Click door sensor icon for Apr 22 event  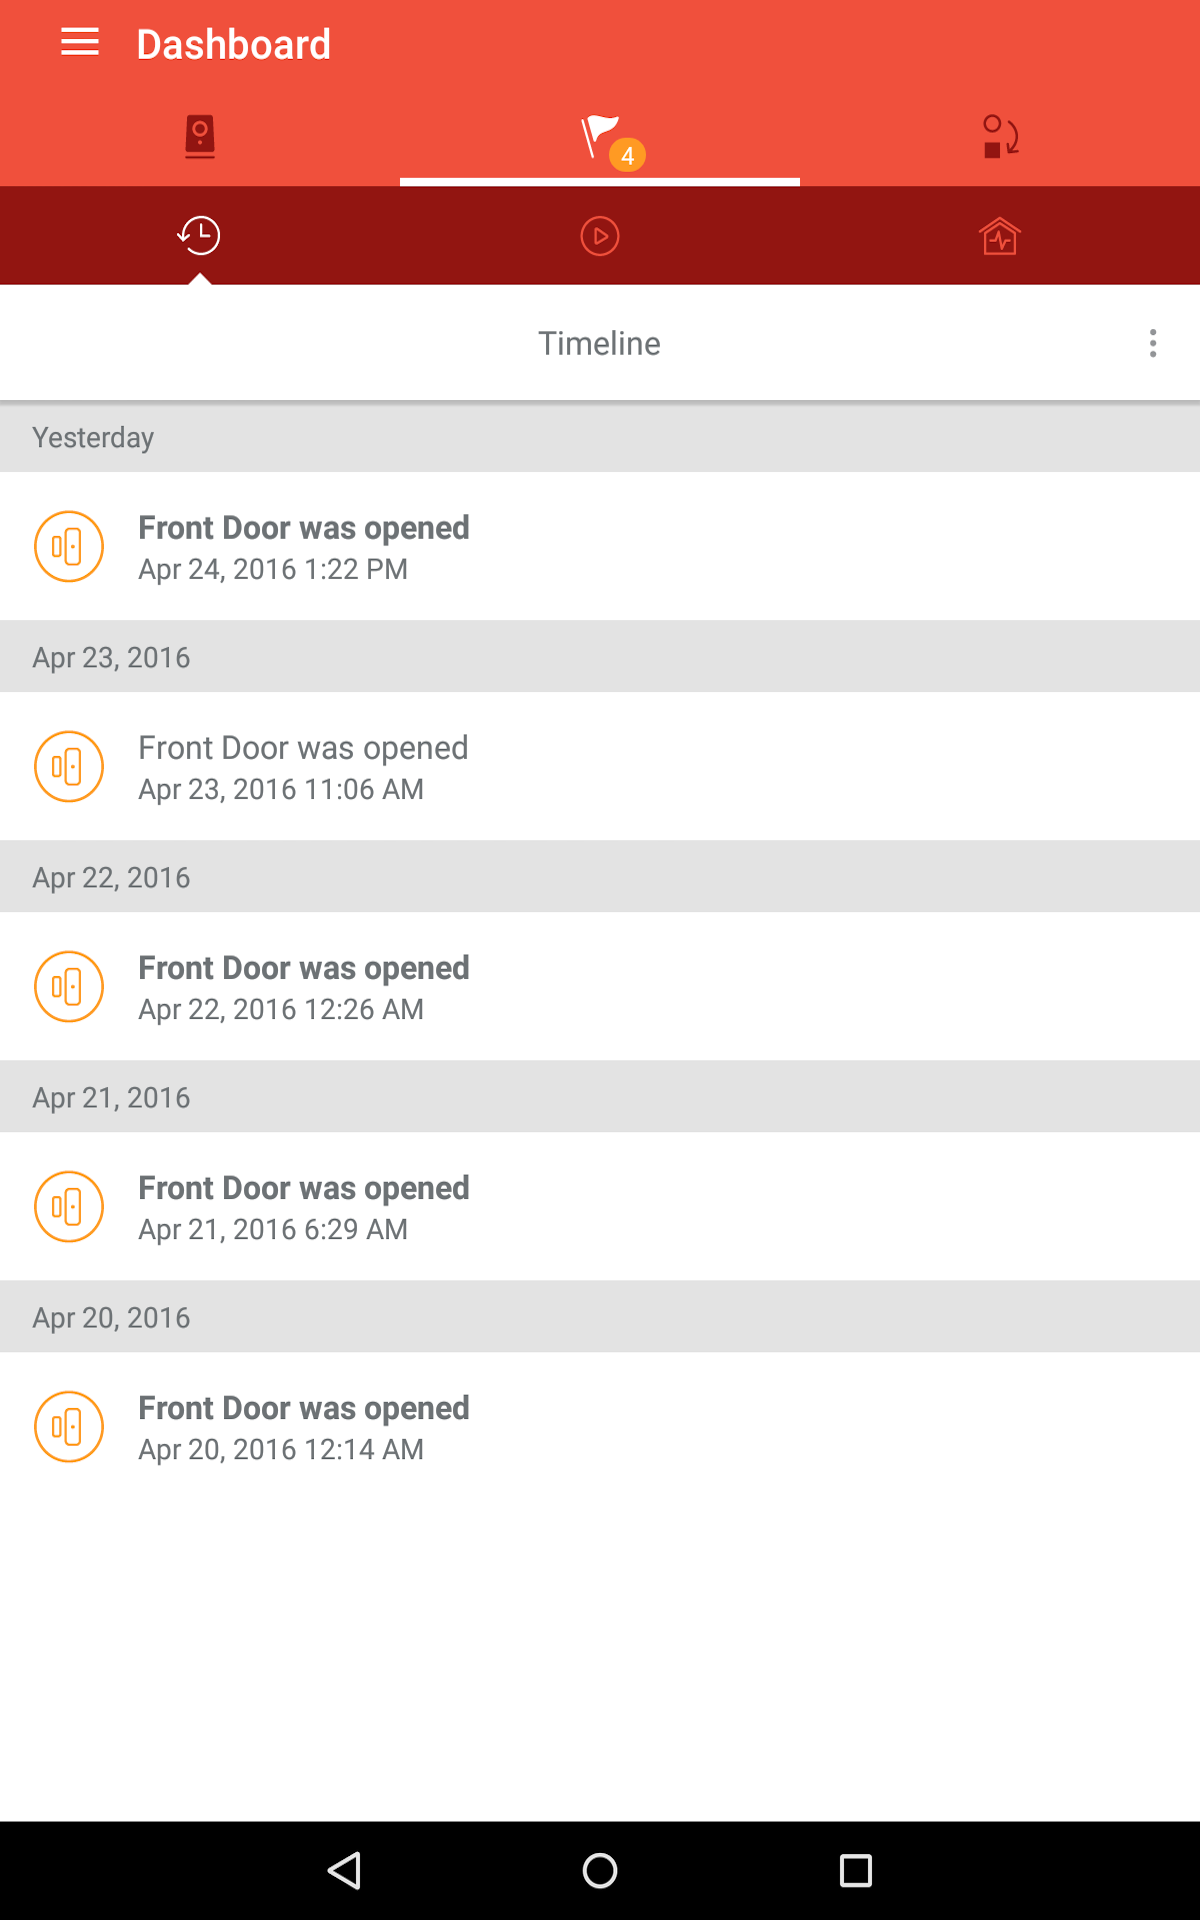pyautogui.click(x=69, y=987)
